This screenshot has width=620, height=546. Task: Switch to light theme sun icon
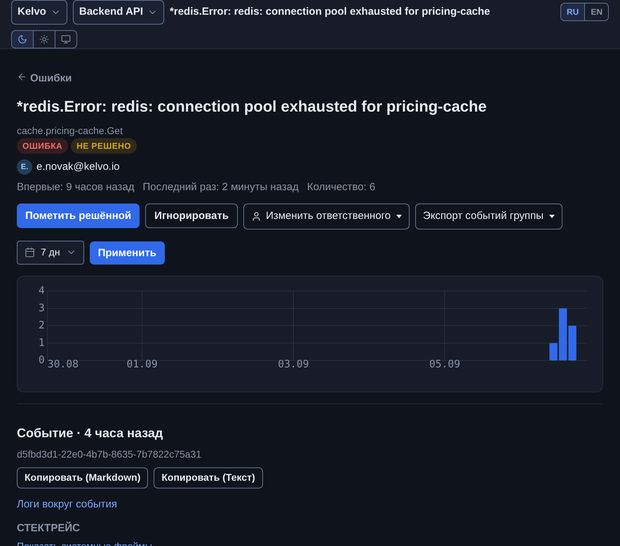44,40
